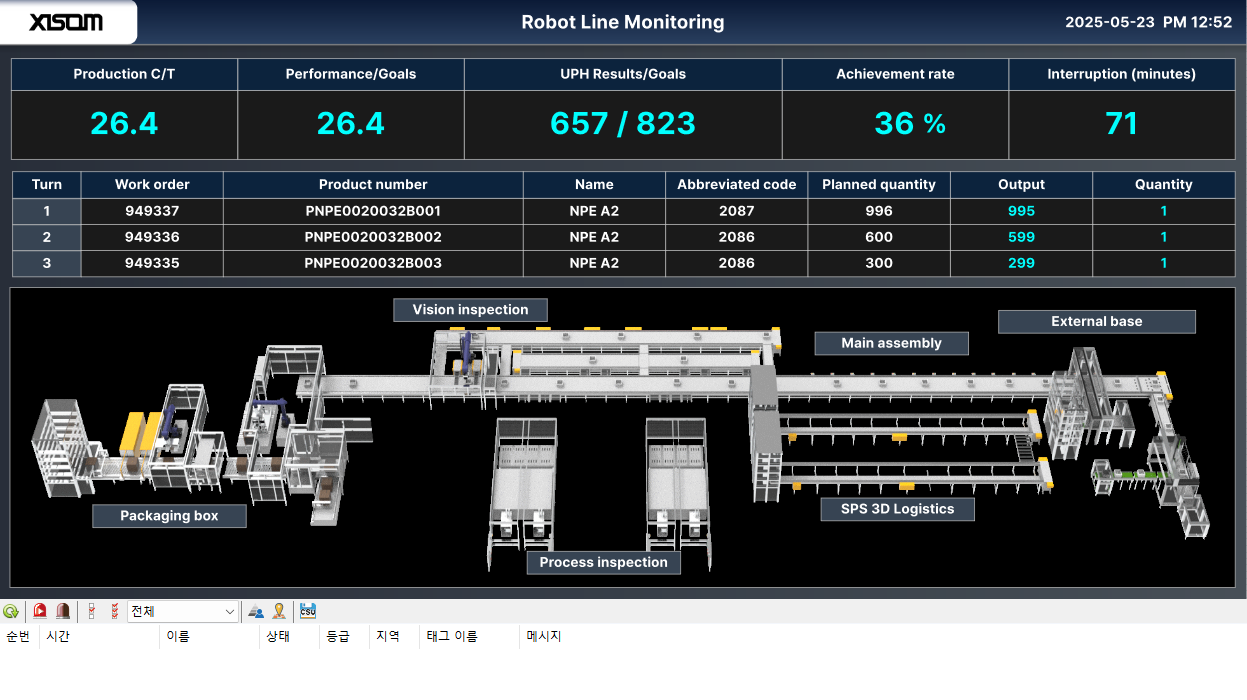Click the Vision inspection station label
This screenshot has width=1247, height=700.
(470, 310)
